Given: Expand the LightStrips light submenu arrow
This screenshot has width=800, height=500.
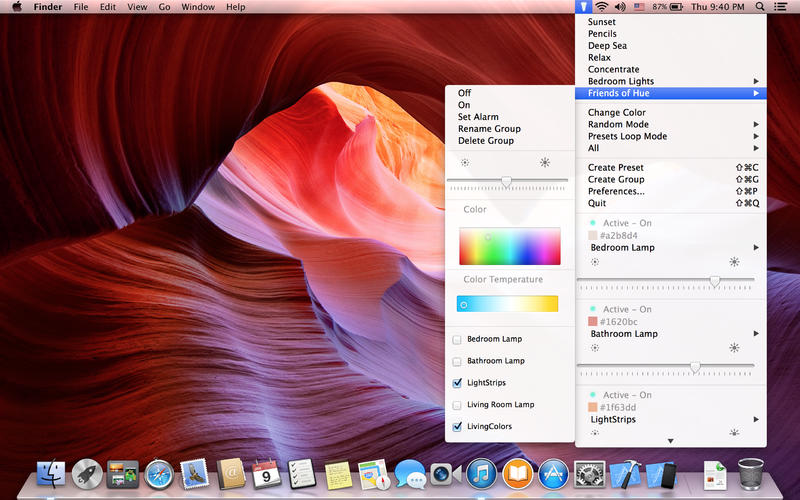Looking at the screenshot, I should click(x=756, y=419).
